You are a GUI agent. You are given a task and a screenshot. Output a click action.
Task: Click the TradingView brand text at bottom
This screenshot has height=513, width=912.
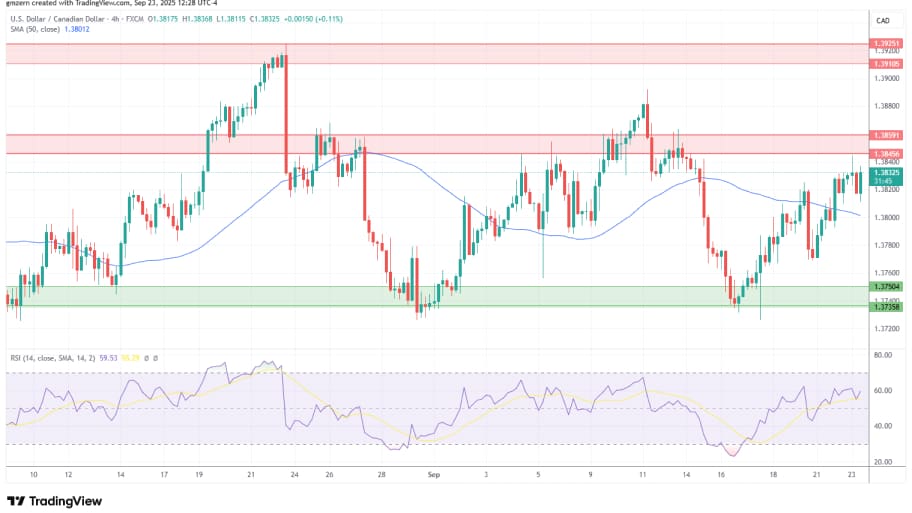coord(67,500)
